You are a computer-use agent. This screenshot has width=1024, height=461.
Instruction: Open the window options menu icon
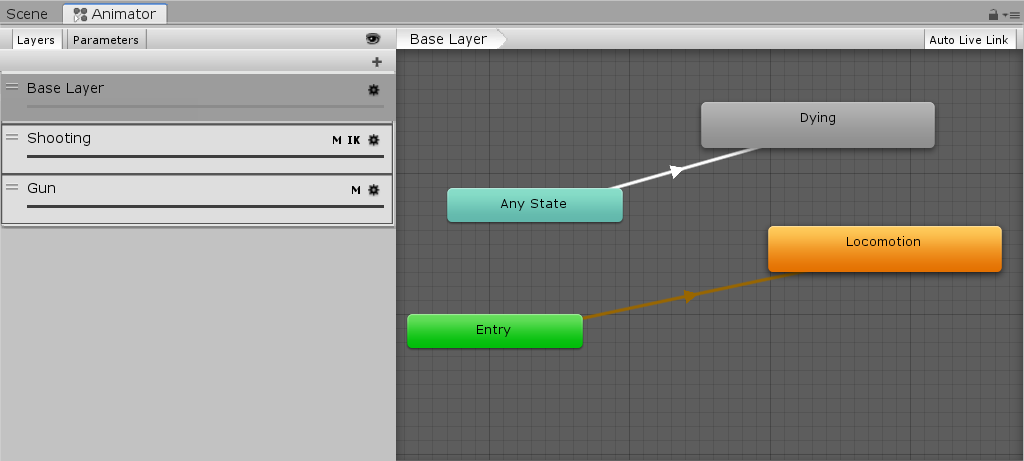tap(1012, 14)
